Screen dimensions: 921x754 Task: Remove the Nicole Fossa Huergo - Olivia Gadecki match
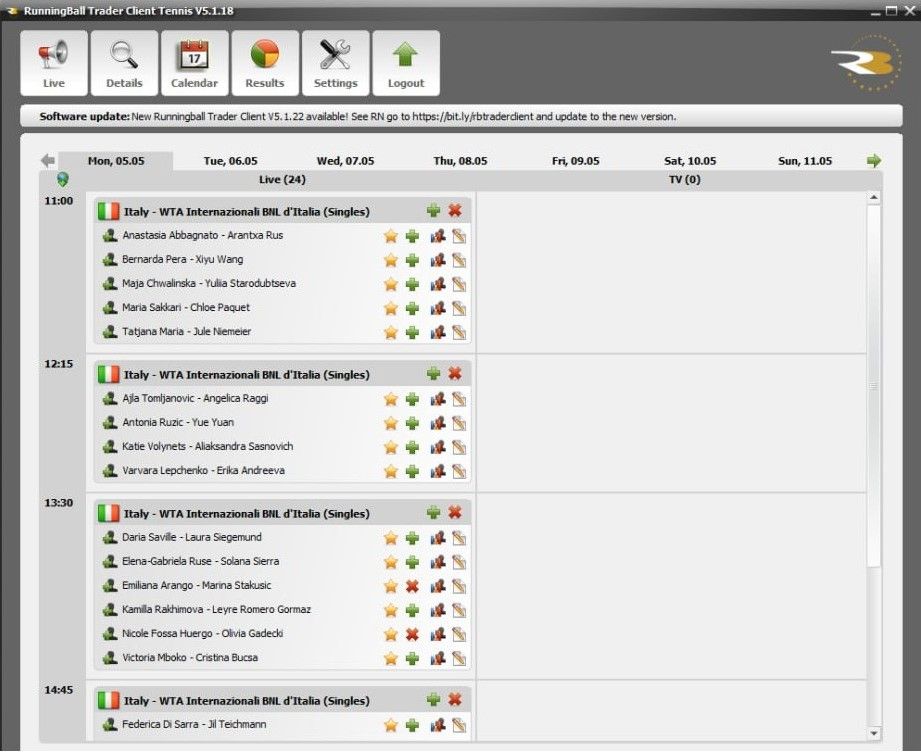pyautogui.click(x=412, y=634)
